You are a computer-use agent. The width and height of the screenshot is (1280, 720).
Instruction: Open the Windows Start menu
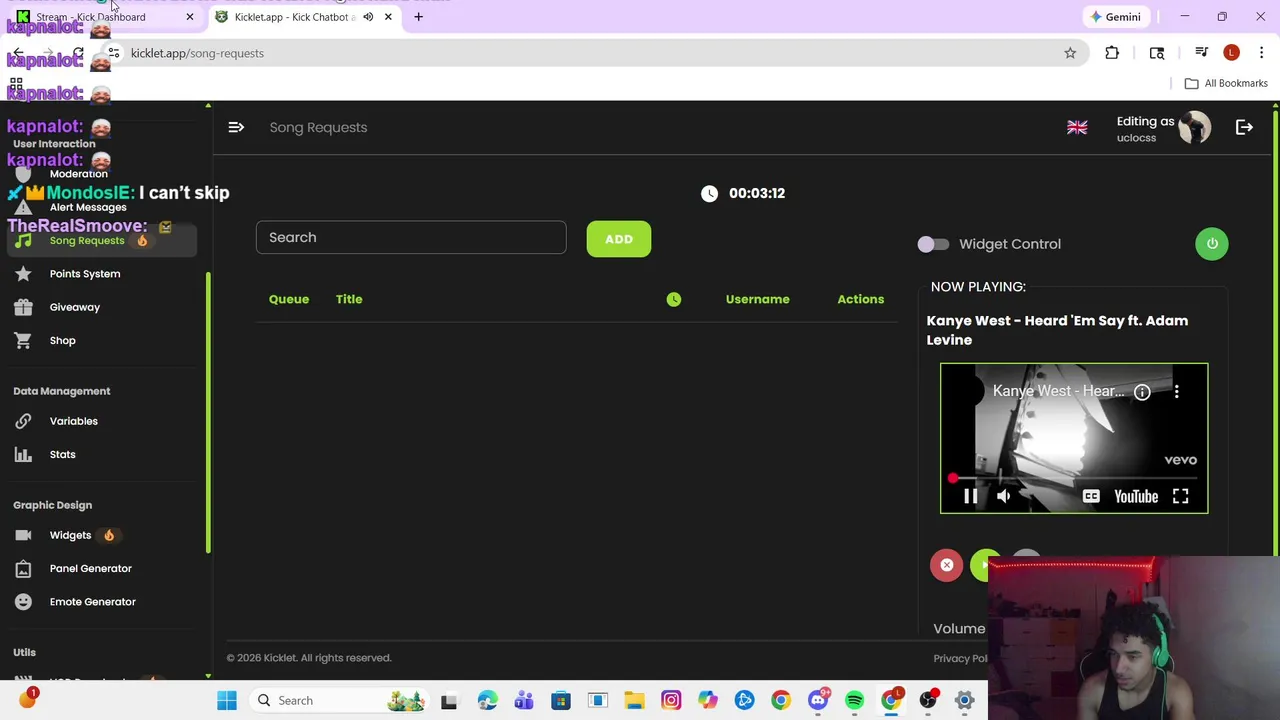tap(227, 701)
